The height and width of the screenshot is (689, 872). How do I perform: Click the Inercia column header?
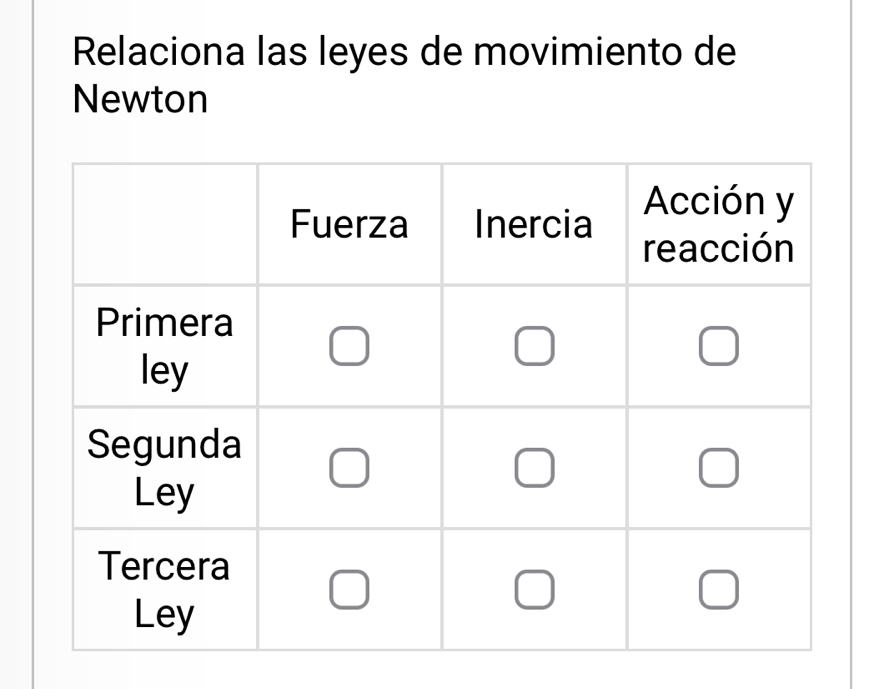(x=534, y=225)
